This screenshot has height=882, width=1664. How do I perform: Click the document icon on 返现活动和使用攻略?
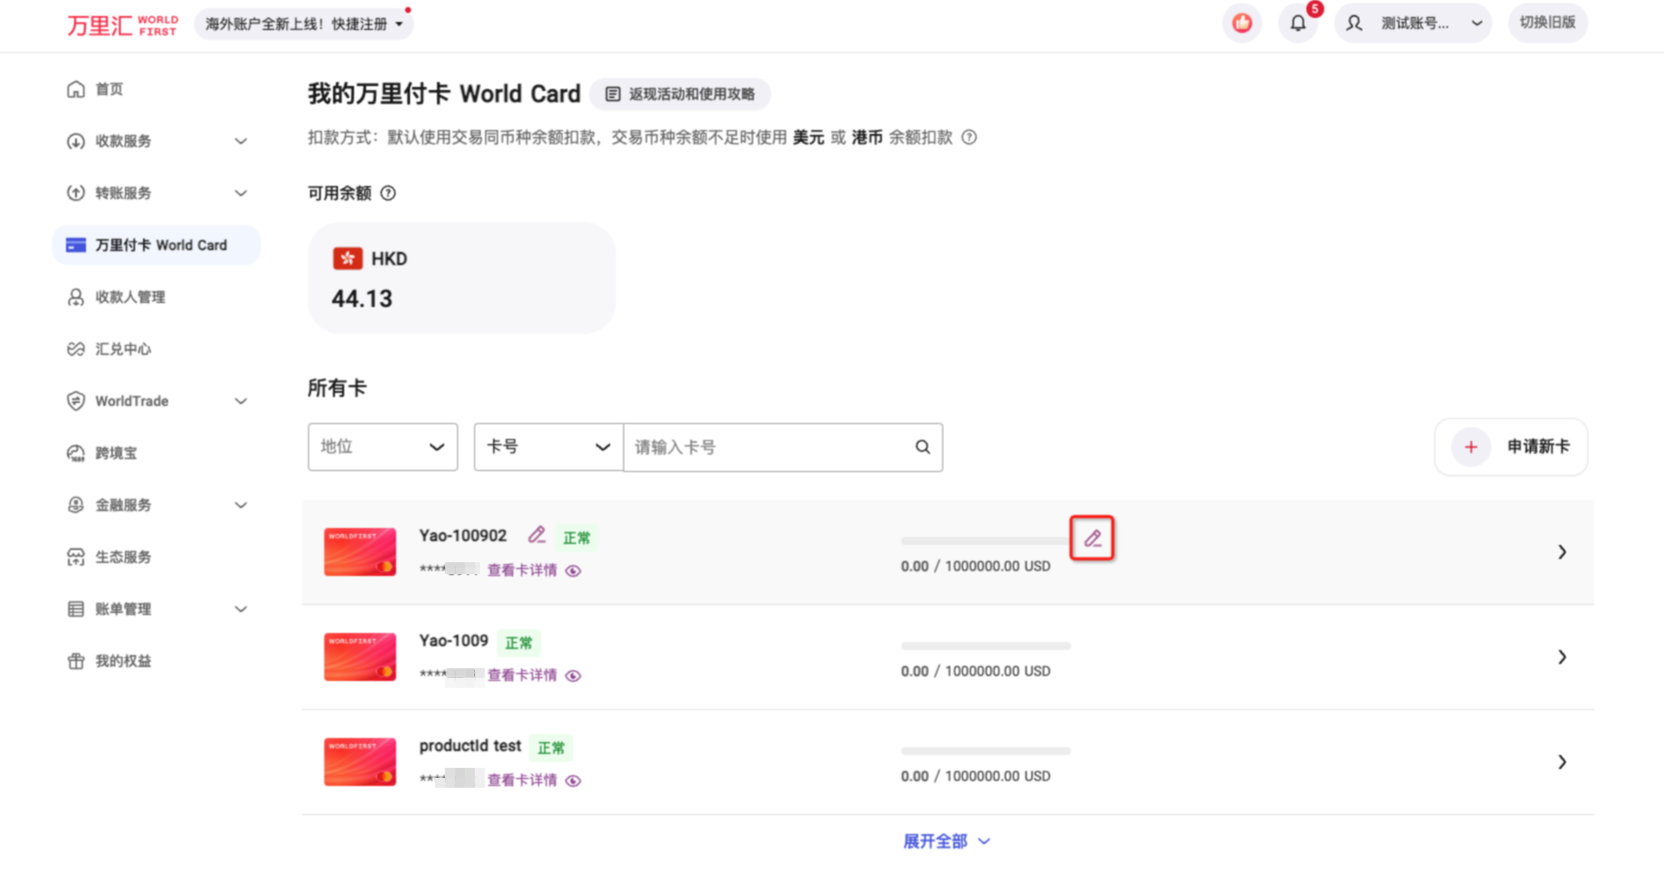pyautogui.click(x=613, y=94)
